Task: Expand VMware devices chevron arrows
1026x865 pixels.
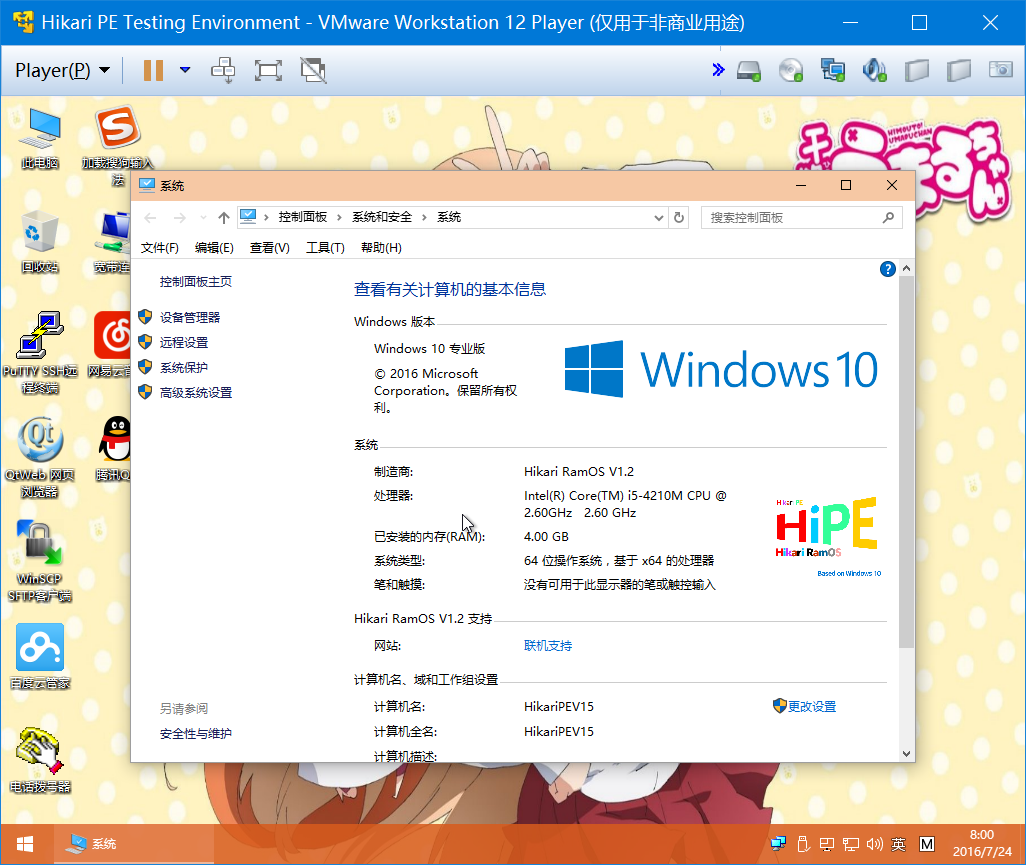Action: pyautogui.click(x=718, y=69)
